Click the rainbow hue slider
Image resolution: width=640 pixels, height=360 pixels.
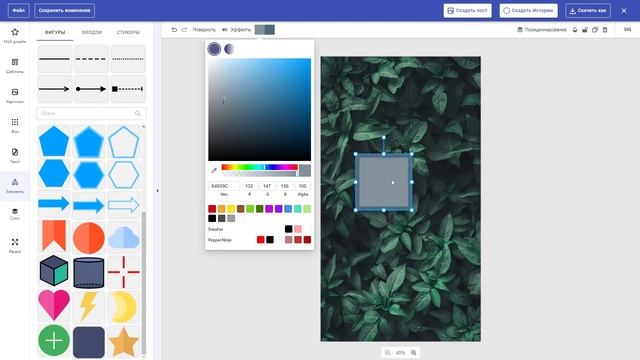(259, 167)
